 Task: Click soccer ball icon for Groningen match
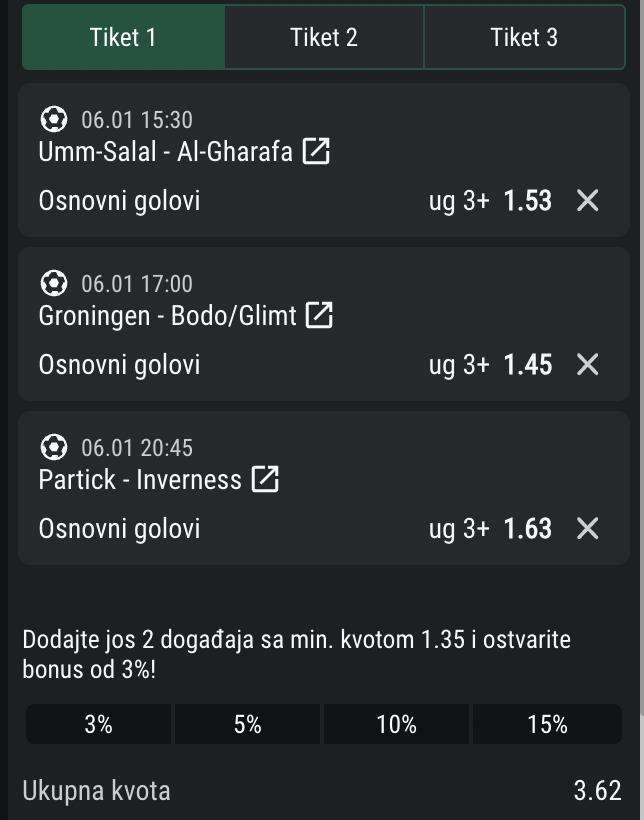click(x=53, y=284)
